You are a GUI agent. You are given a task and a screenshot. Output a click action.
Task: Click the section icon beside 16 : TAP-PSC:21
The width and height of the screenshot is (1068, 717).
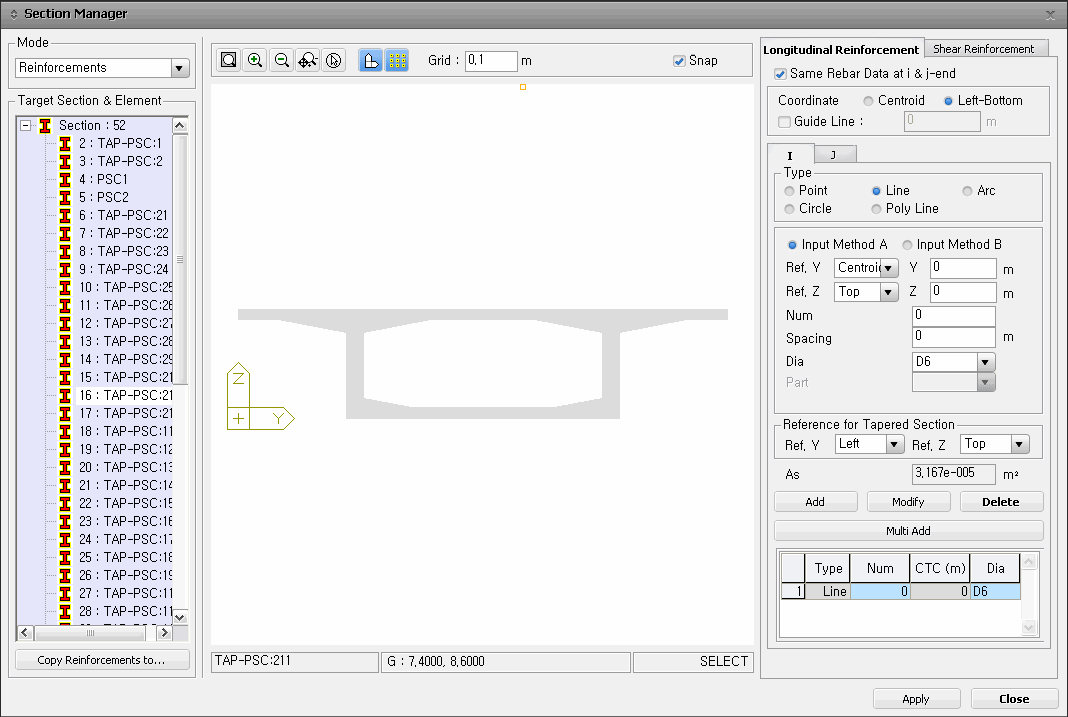tap(65, 395)
